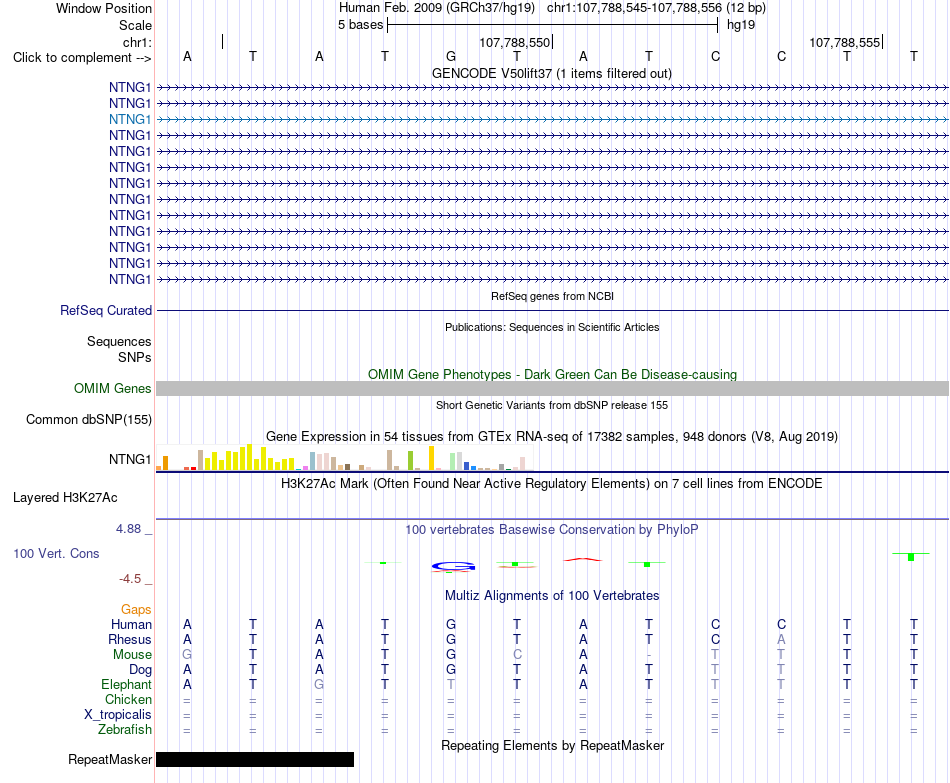Viewport: 950px width, 783px height.
Task: Open the OMIM Gene Phenotypes track title
Action: point(552,375)
